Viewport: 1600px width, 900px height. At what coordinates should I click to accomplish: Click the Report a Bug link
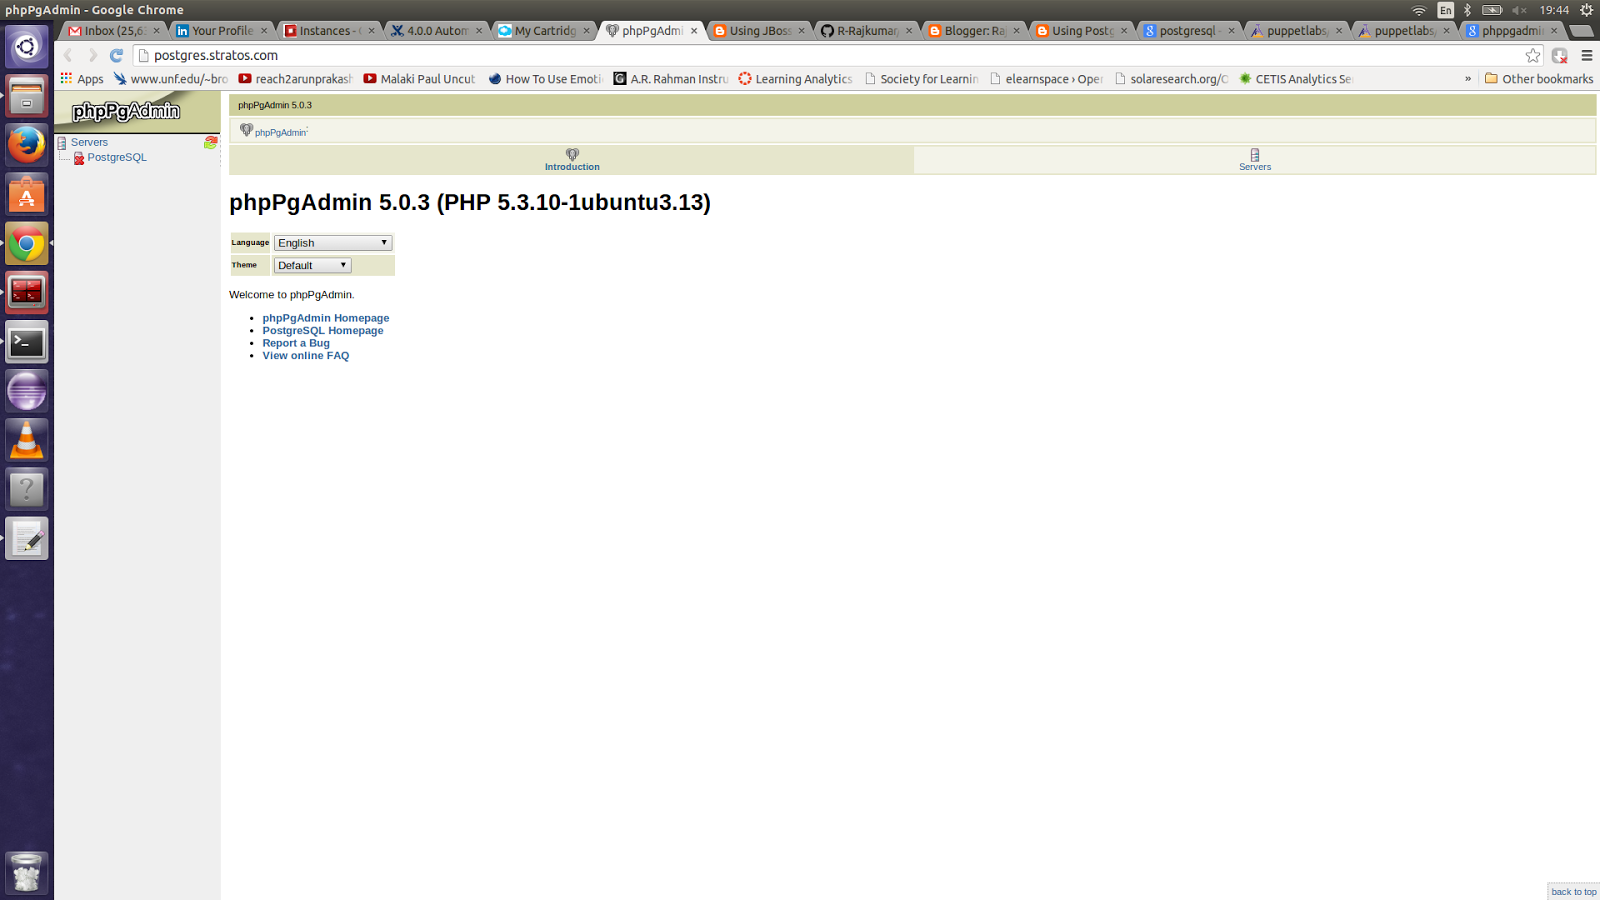click(x=296, y=343)
